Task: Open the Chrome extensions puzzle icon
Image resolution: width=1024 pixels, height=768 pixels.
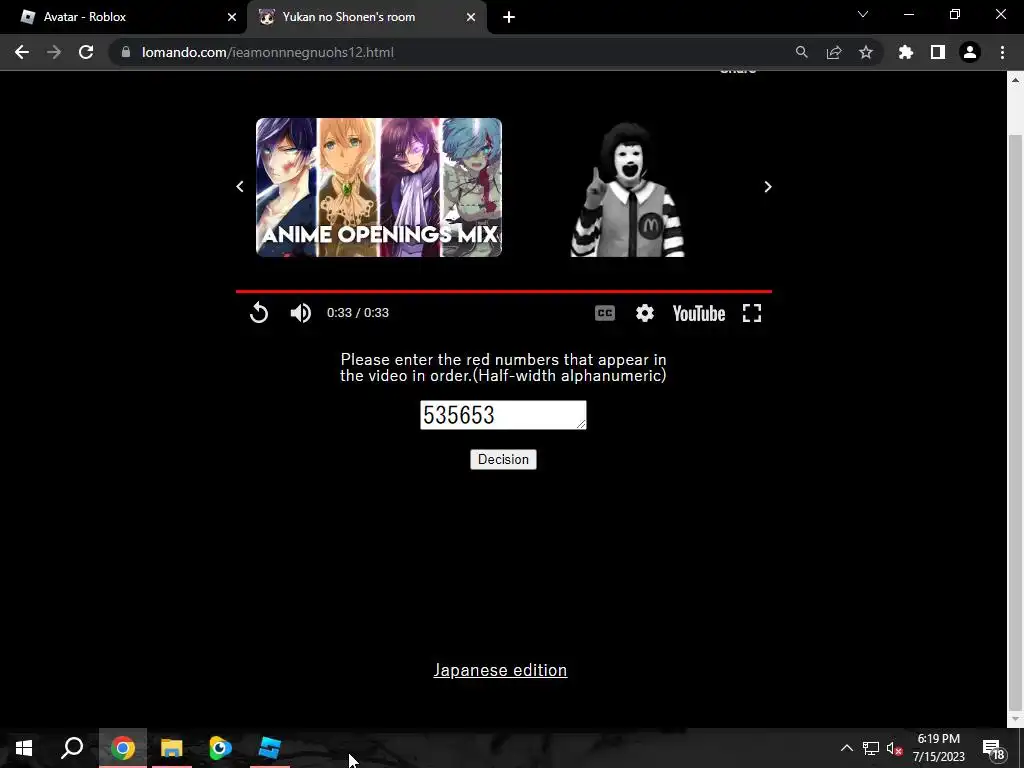Action: (x=905, y=52)
